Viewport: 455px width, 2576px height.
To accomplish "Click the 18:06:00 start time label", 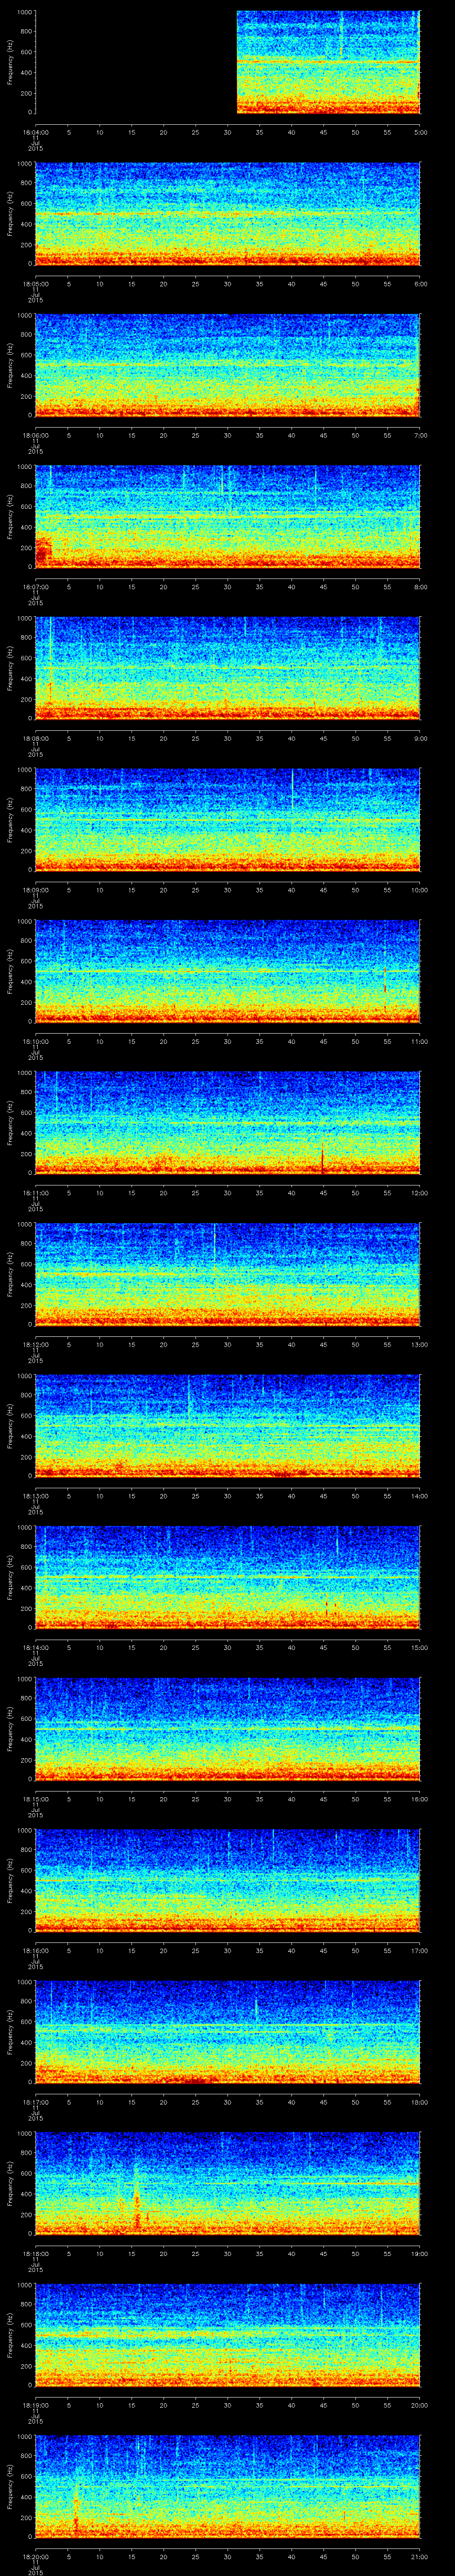I will 35,435.
